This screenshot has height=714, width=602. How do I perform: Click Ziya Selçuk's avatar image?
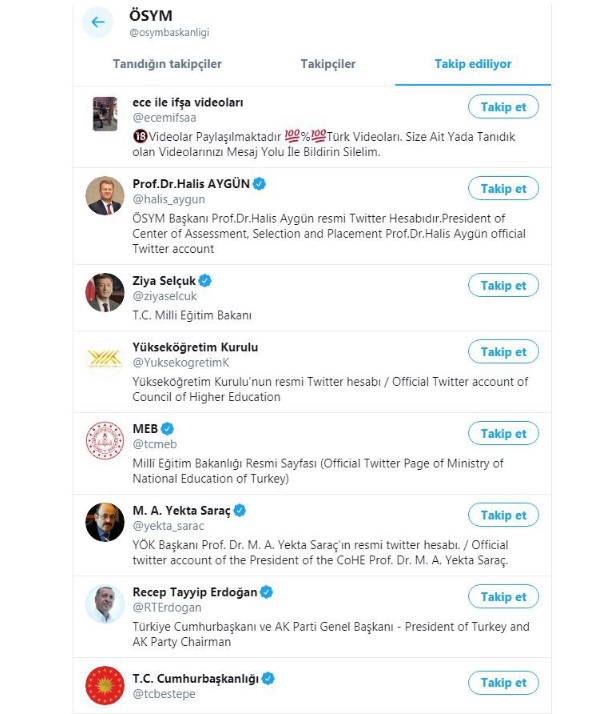pyautogui.click(x=105, y=292)
